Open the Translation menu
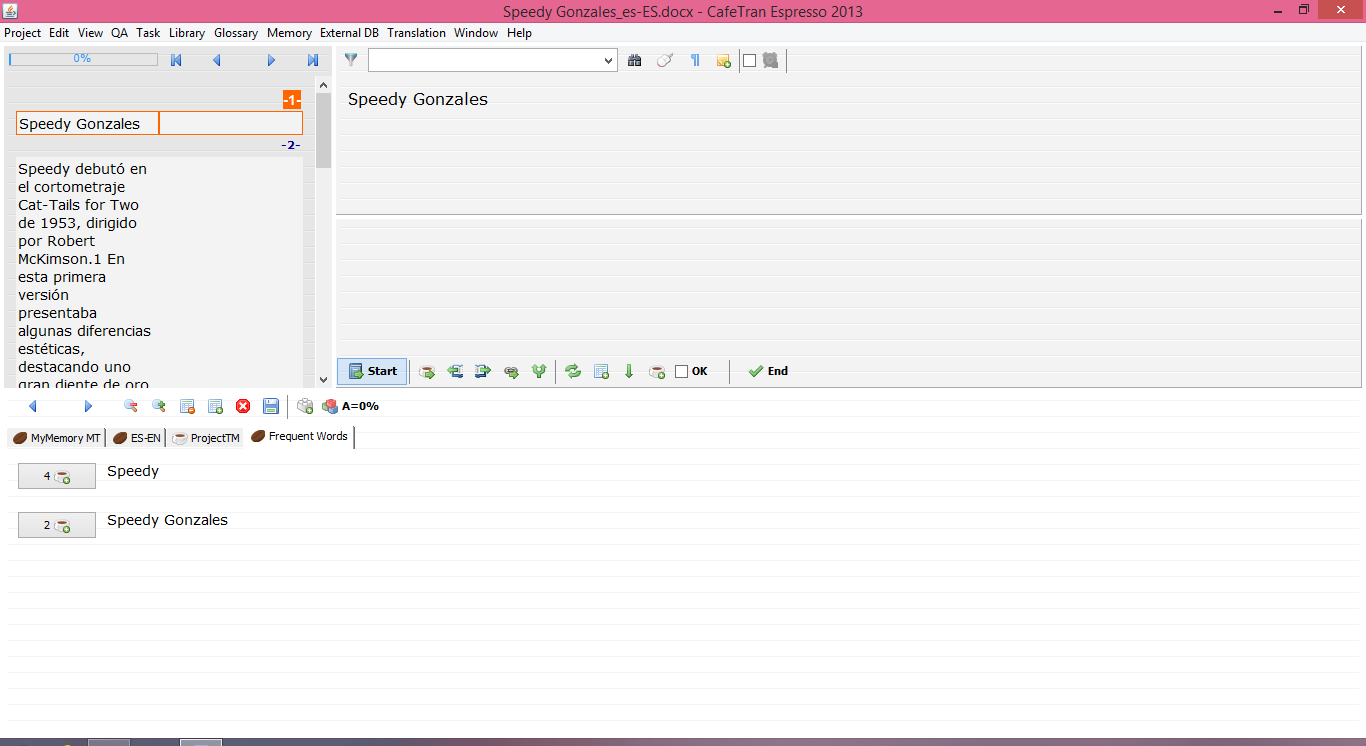 point(416,33)
